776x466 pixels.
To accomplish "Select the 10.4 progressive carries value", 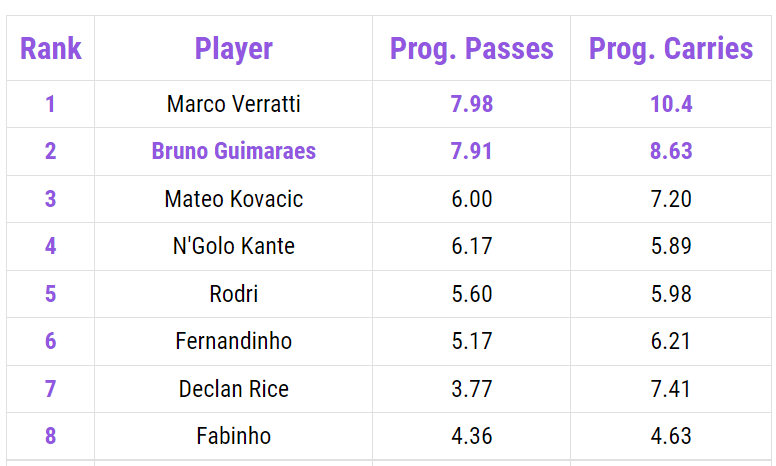I will click(x=671, y=104).
